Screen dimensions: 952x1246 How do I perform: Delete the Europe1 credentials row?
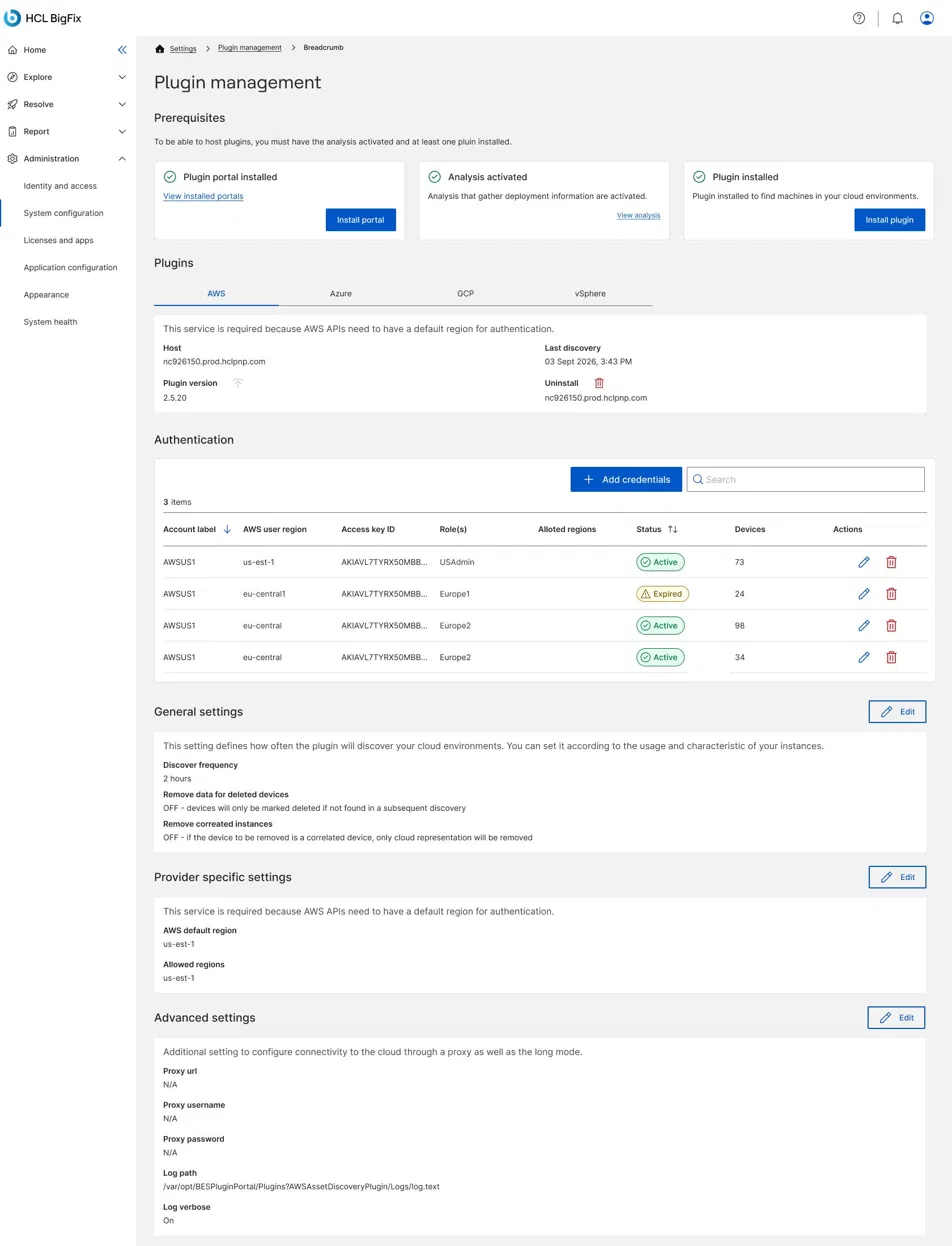[x=891, y=594]
